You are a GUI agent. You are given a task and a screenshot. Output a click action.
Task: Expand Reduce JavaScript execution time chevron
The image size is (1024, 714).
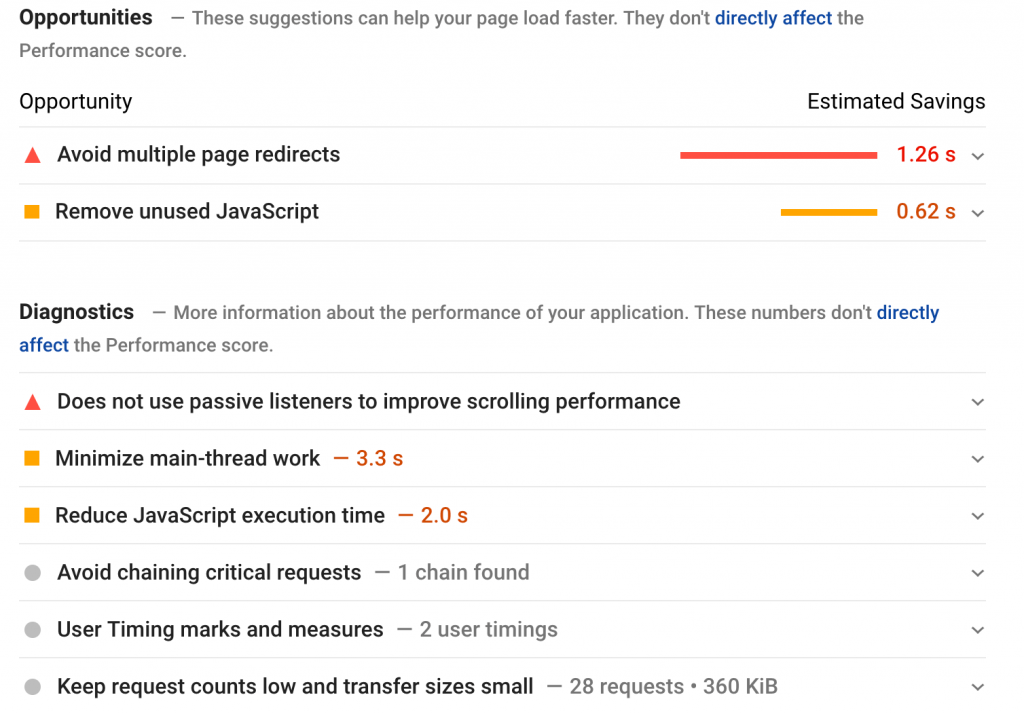(x=978, y=516)
